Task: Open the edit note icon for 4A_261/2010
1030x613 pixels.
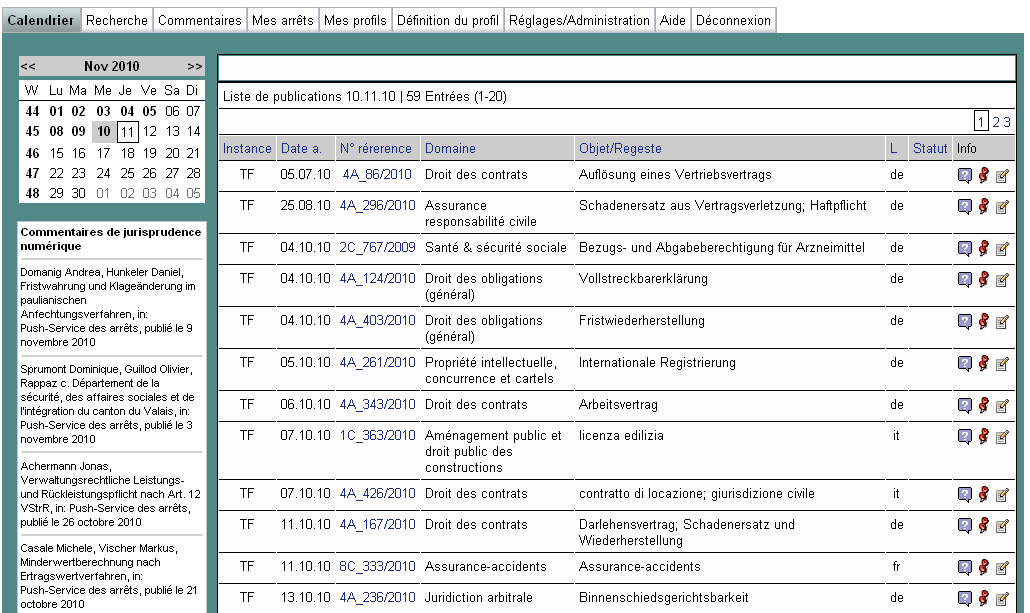Action: click(x=1002, y=363)
